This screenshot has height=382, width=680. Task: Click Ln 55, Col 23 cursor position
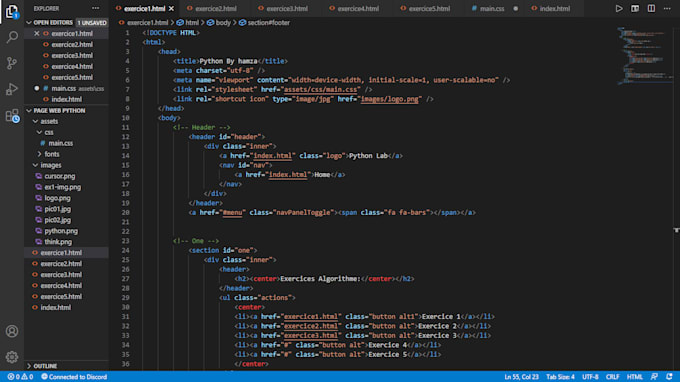(x=521, y=377)
